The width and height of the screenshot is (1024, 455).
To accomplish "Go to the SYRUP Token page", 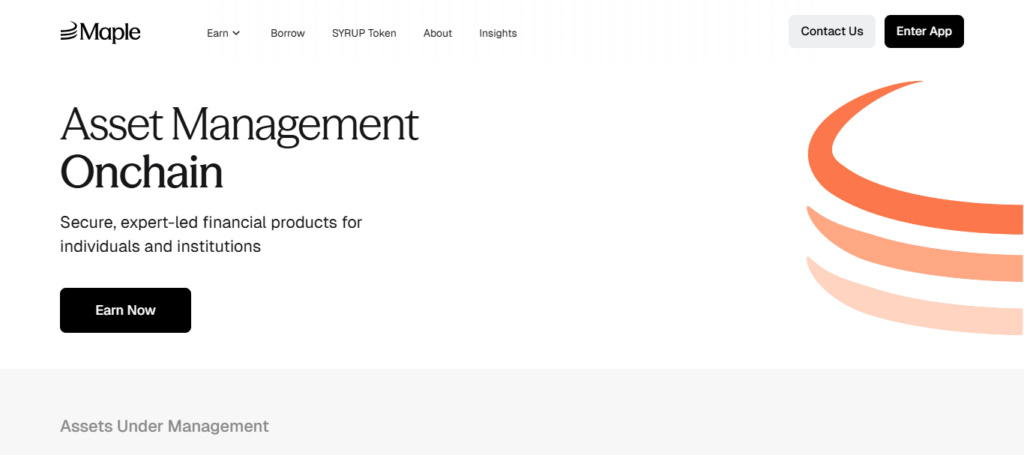I will [364, 33].
